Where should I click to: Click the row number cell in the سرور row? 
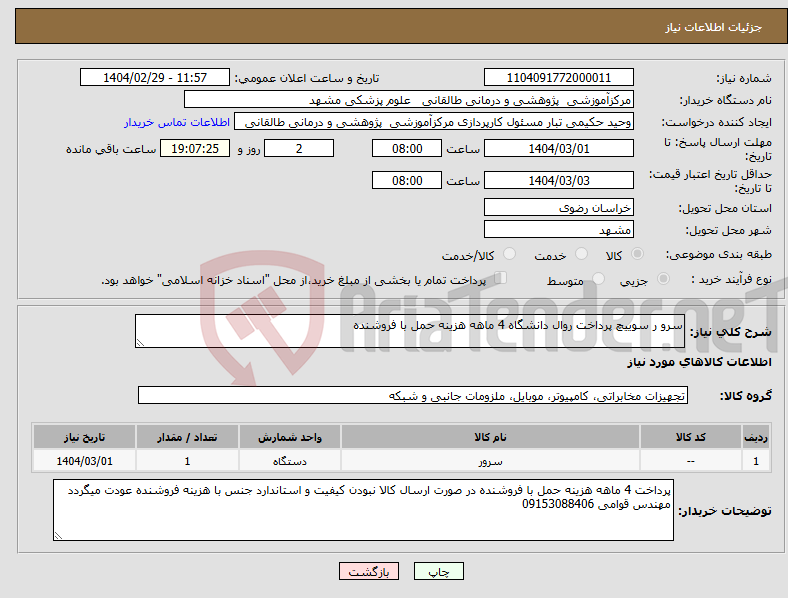pyautogui.click(x=756, y=461)
